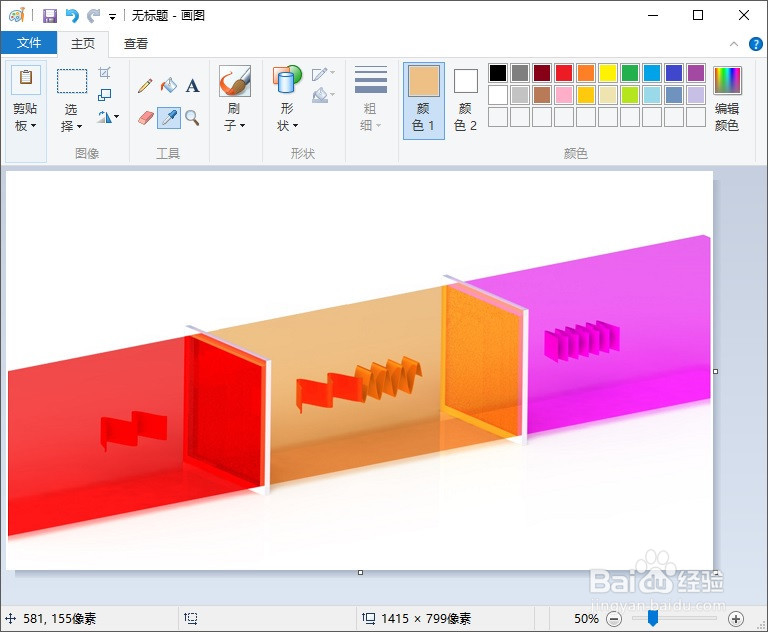This screenshot has width=768, height=632.
Task: Pick the orange color swatch
Action: point(586,73)
